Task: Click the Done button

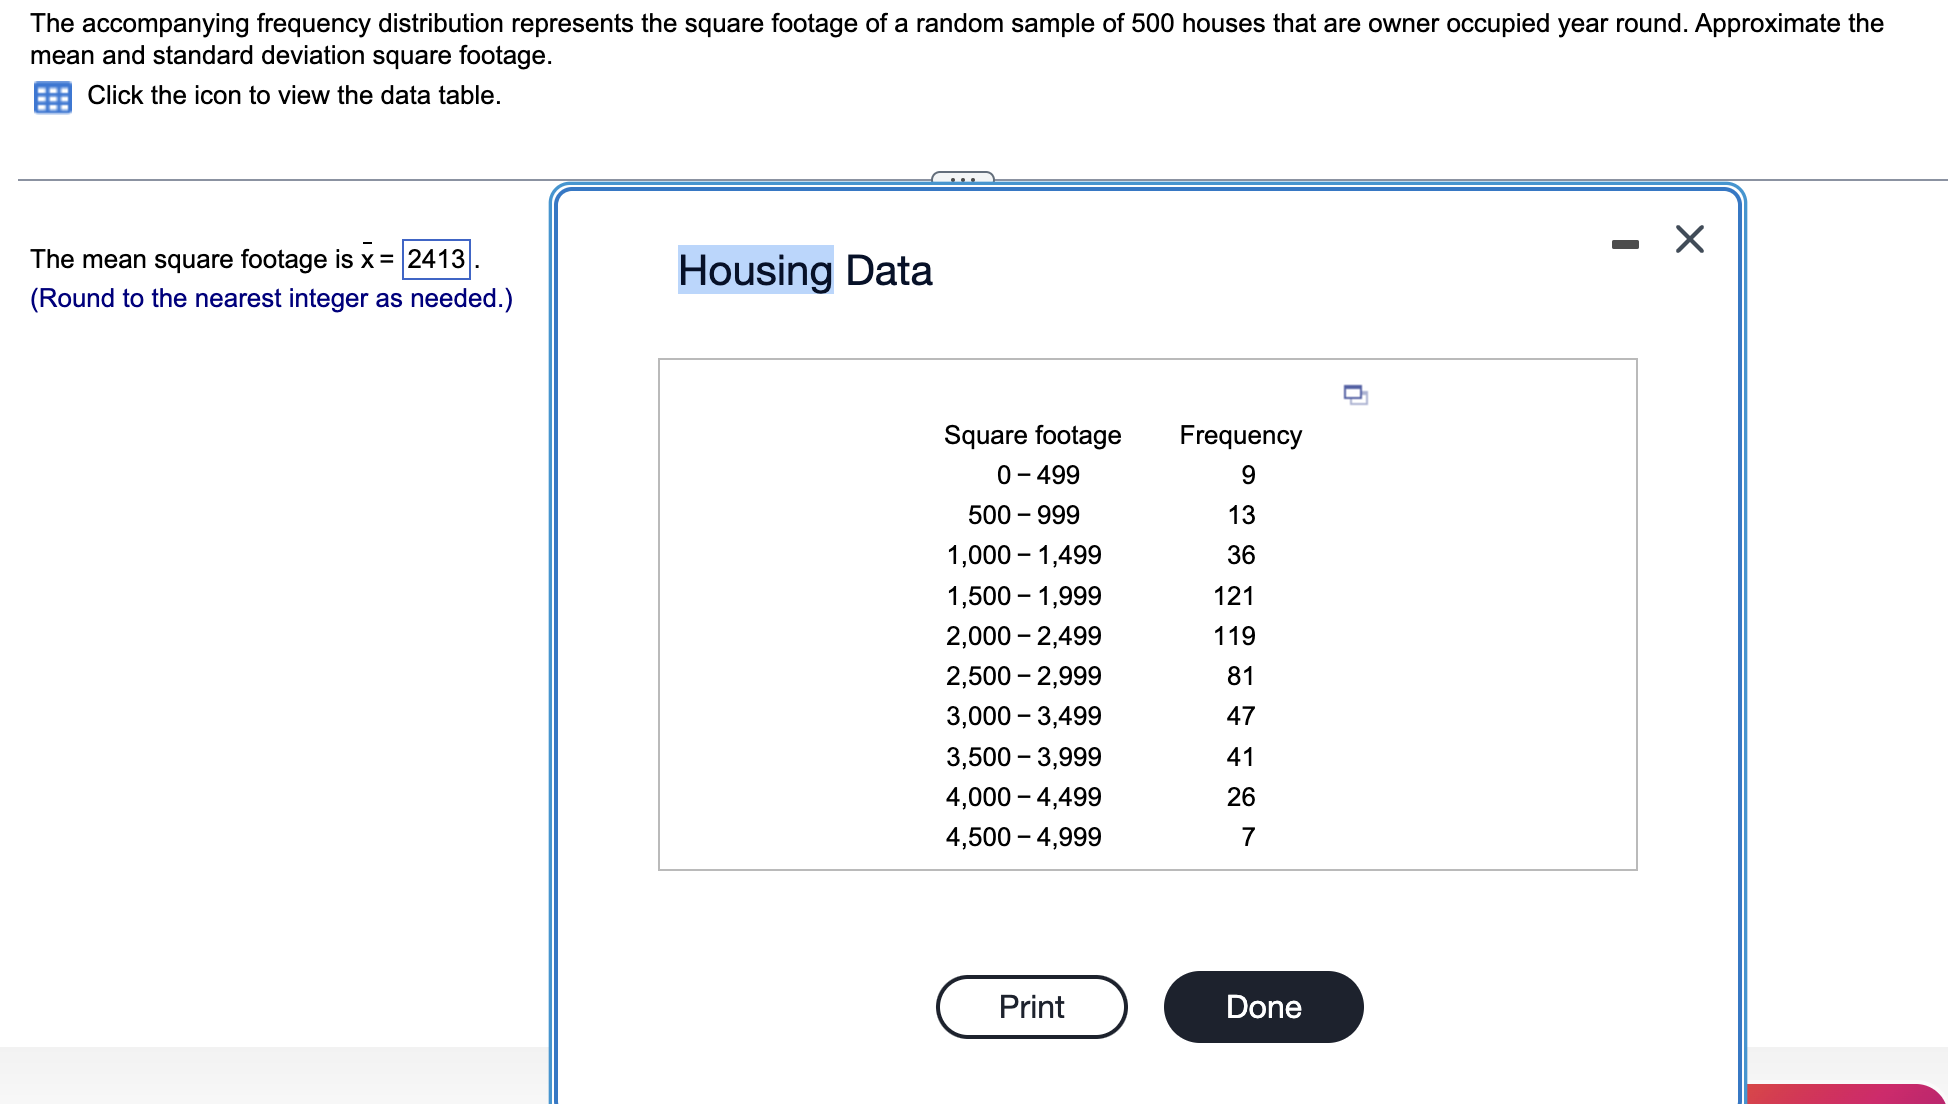Action: 1263,1007
